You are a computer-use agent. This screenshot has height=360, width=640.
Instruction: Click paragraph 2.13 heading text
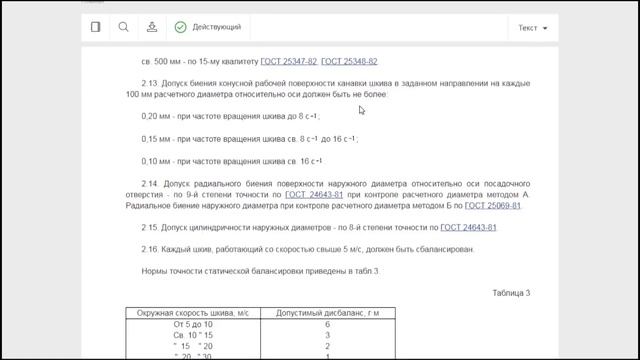(328, 89)
